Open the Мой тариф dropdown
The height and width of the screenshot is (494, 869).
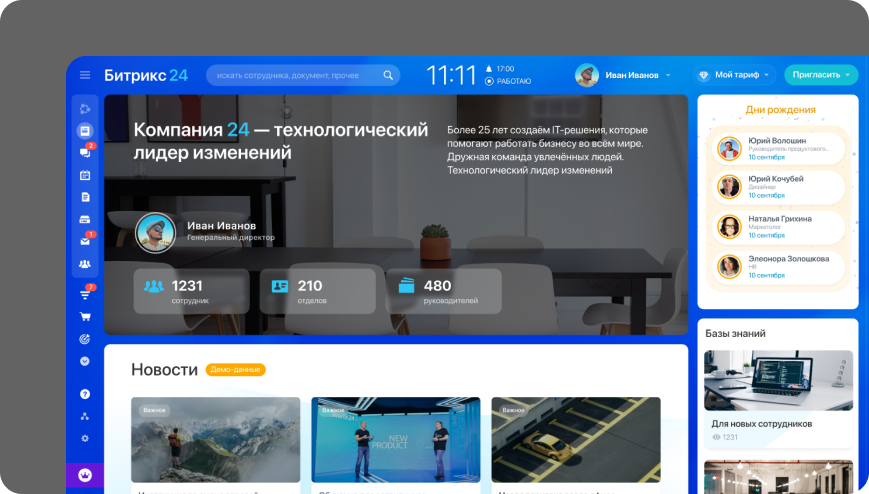tap(735, 75)
